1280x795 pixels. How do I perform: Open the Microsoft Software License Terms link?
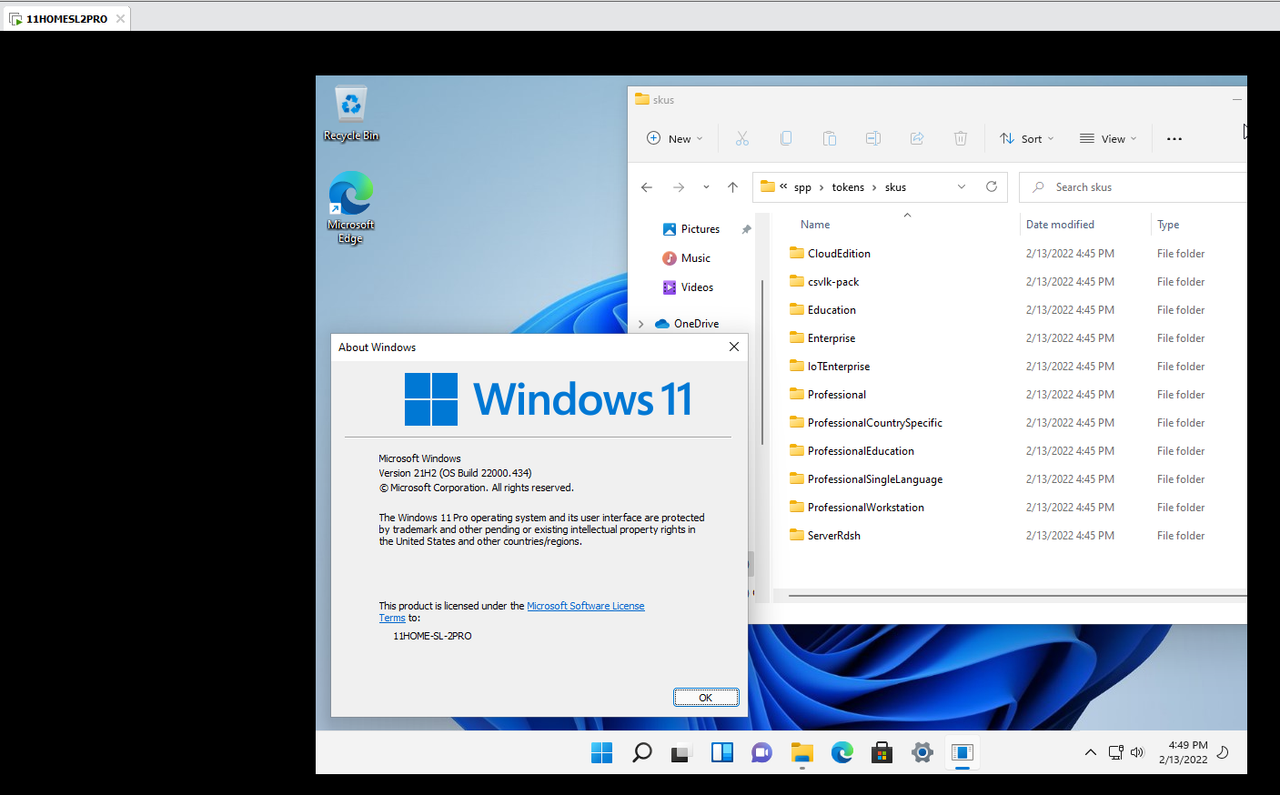point(586,606)
